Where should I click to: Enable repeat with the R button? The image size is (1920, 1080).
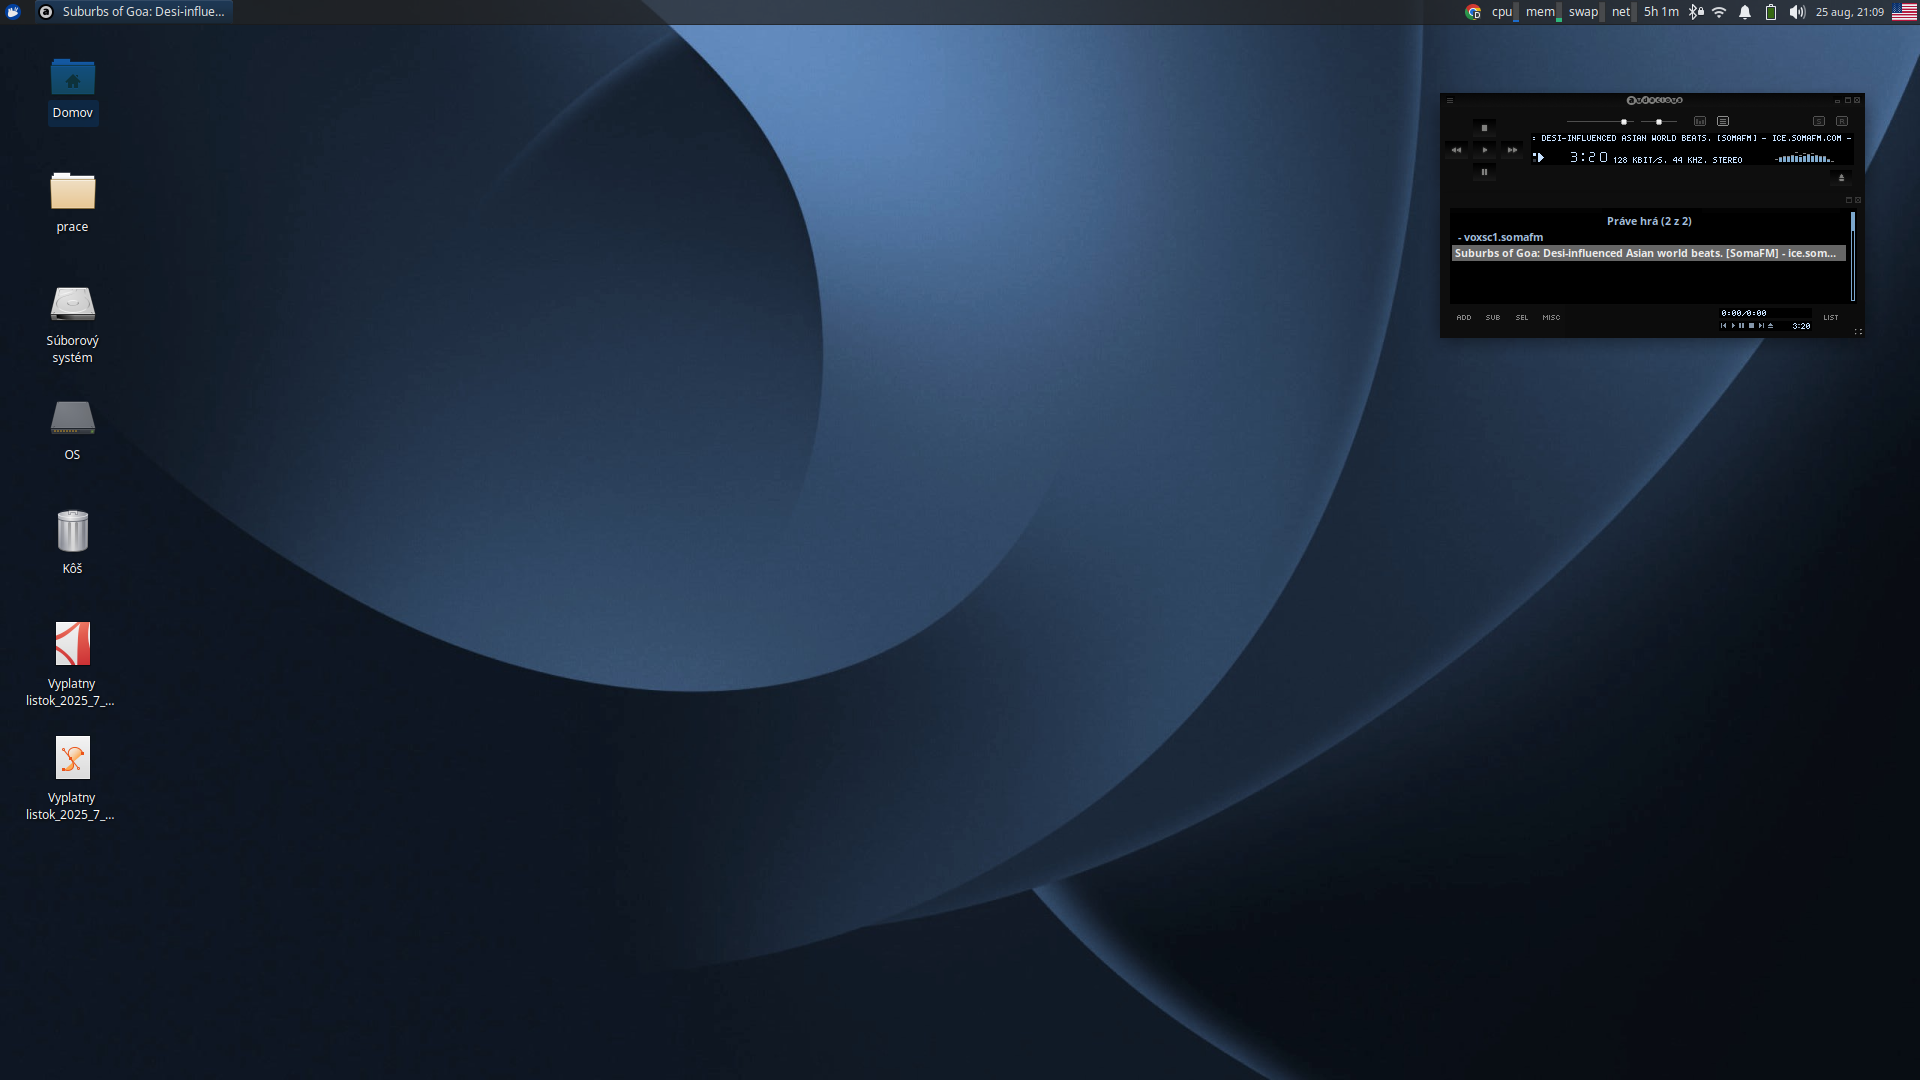(1842, 121)
